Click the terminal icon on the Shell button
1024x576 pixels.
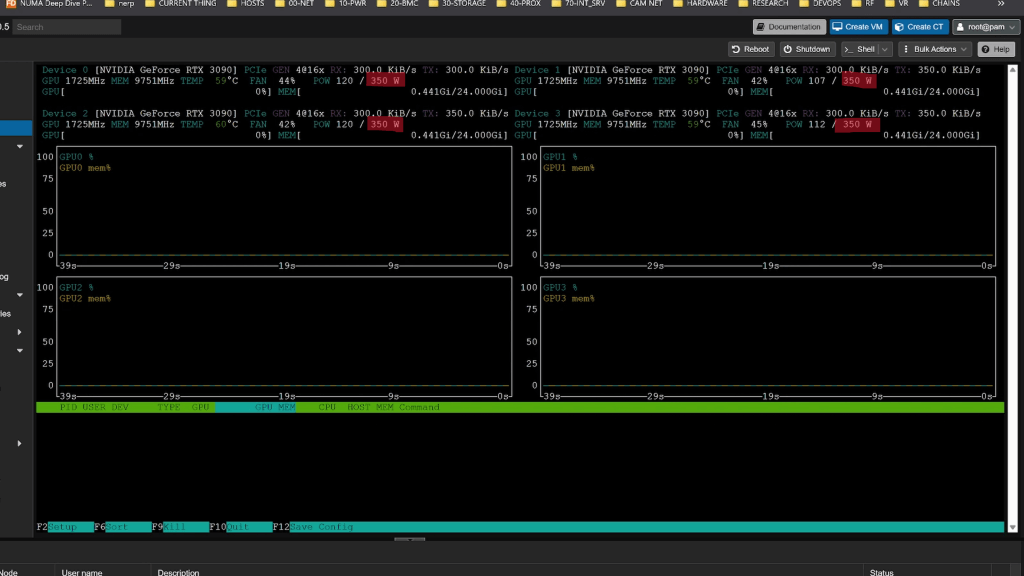point(848,48)
